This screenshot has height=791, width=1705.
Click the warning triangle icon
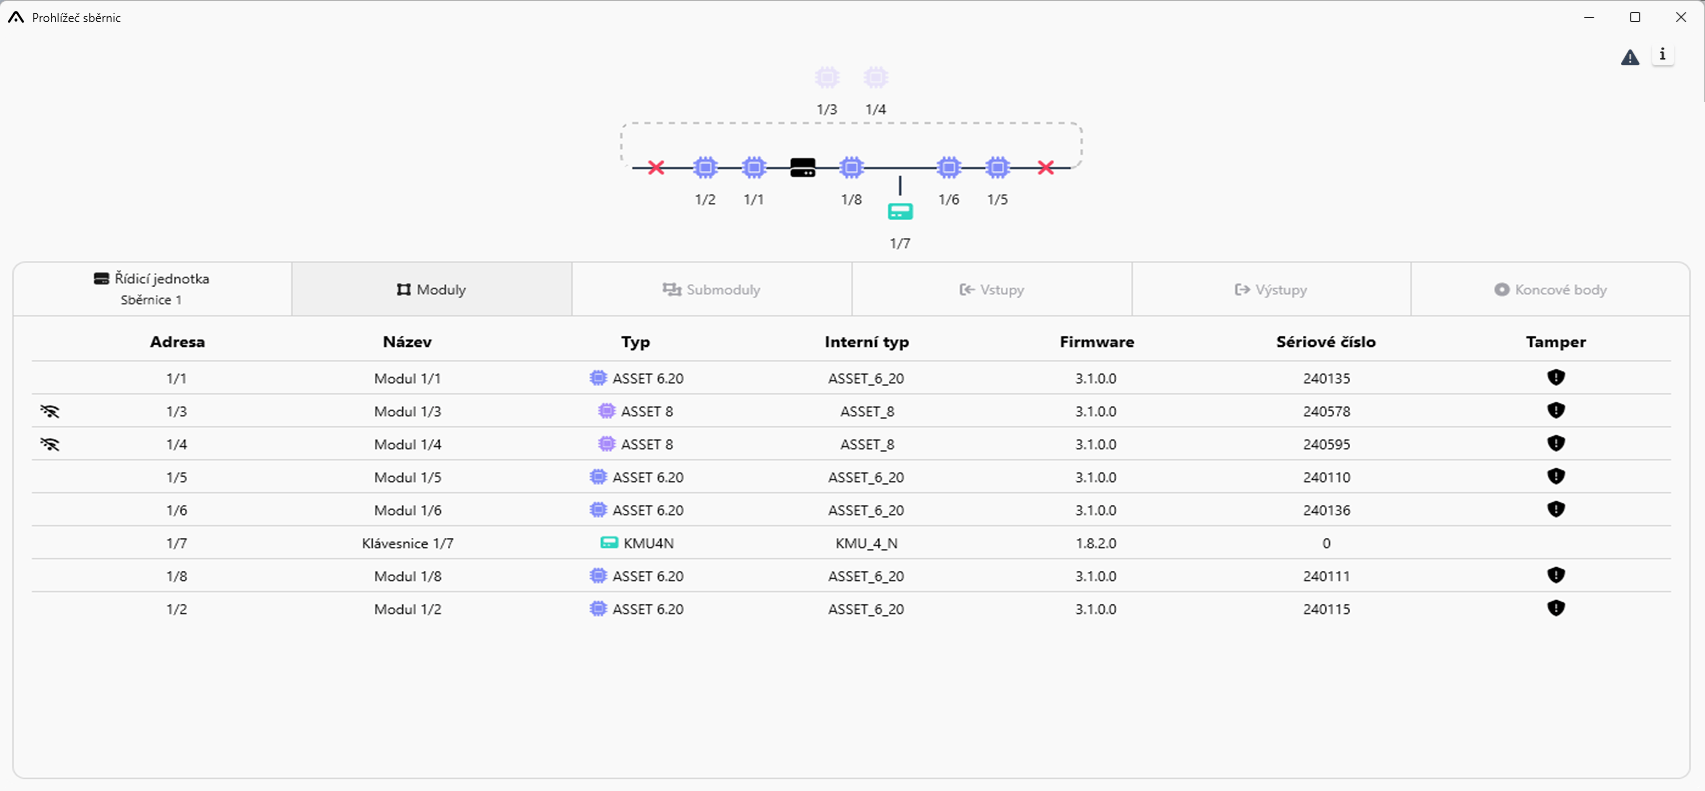pyautogui.click(x=1630, y=58)
